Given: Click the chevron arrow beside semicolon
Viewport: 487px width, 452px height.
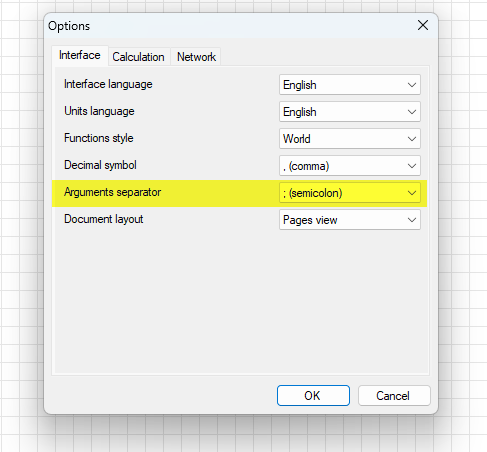Looking at the screenshot, I should pos(412,193).
